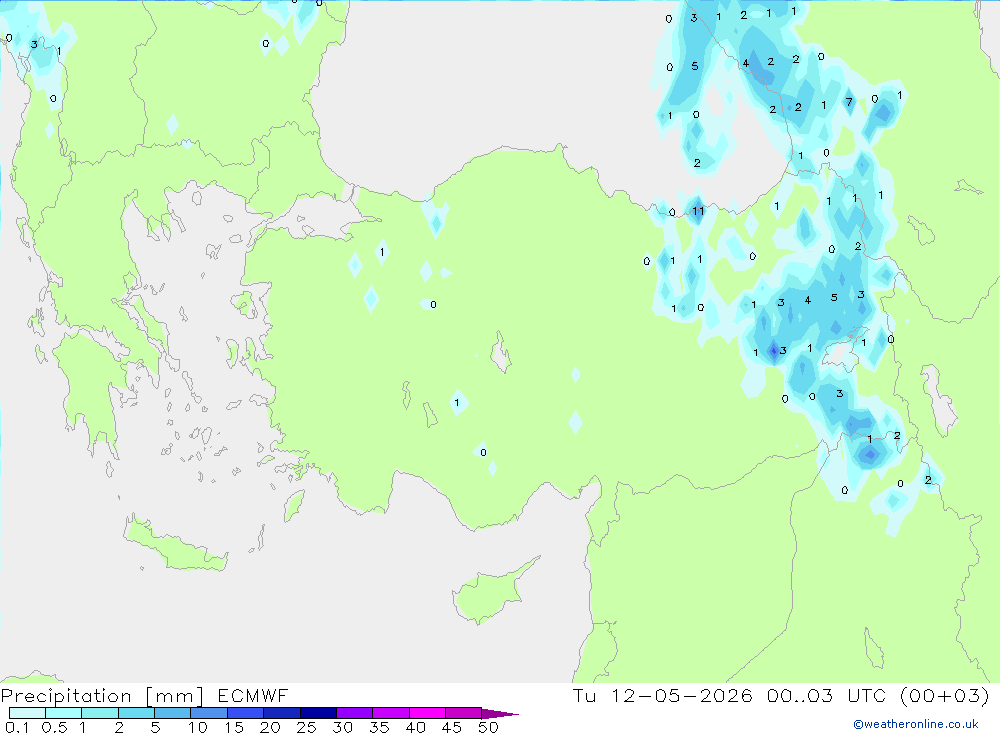1000x733 pixels.
Task: Open the weatheronline.co.uk link
Action: 916,724
